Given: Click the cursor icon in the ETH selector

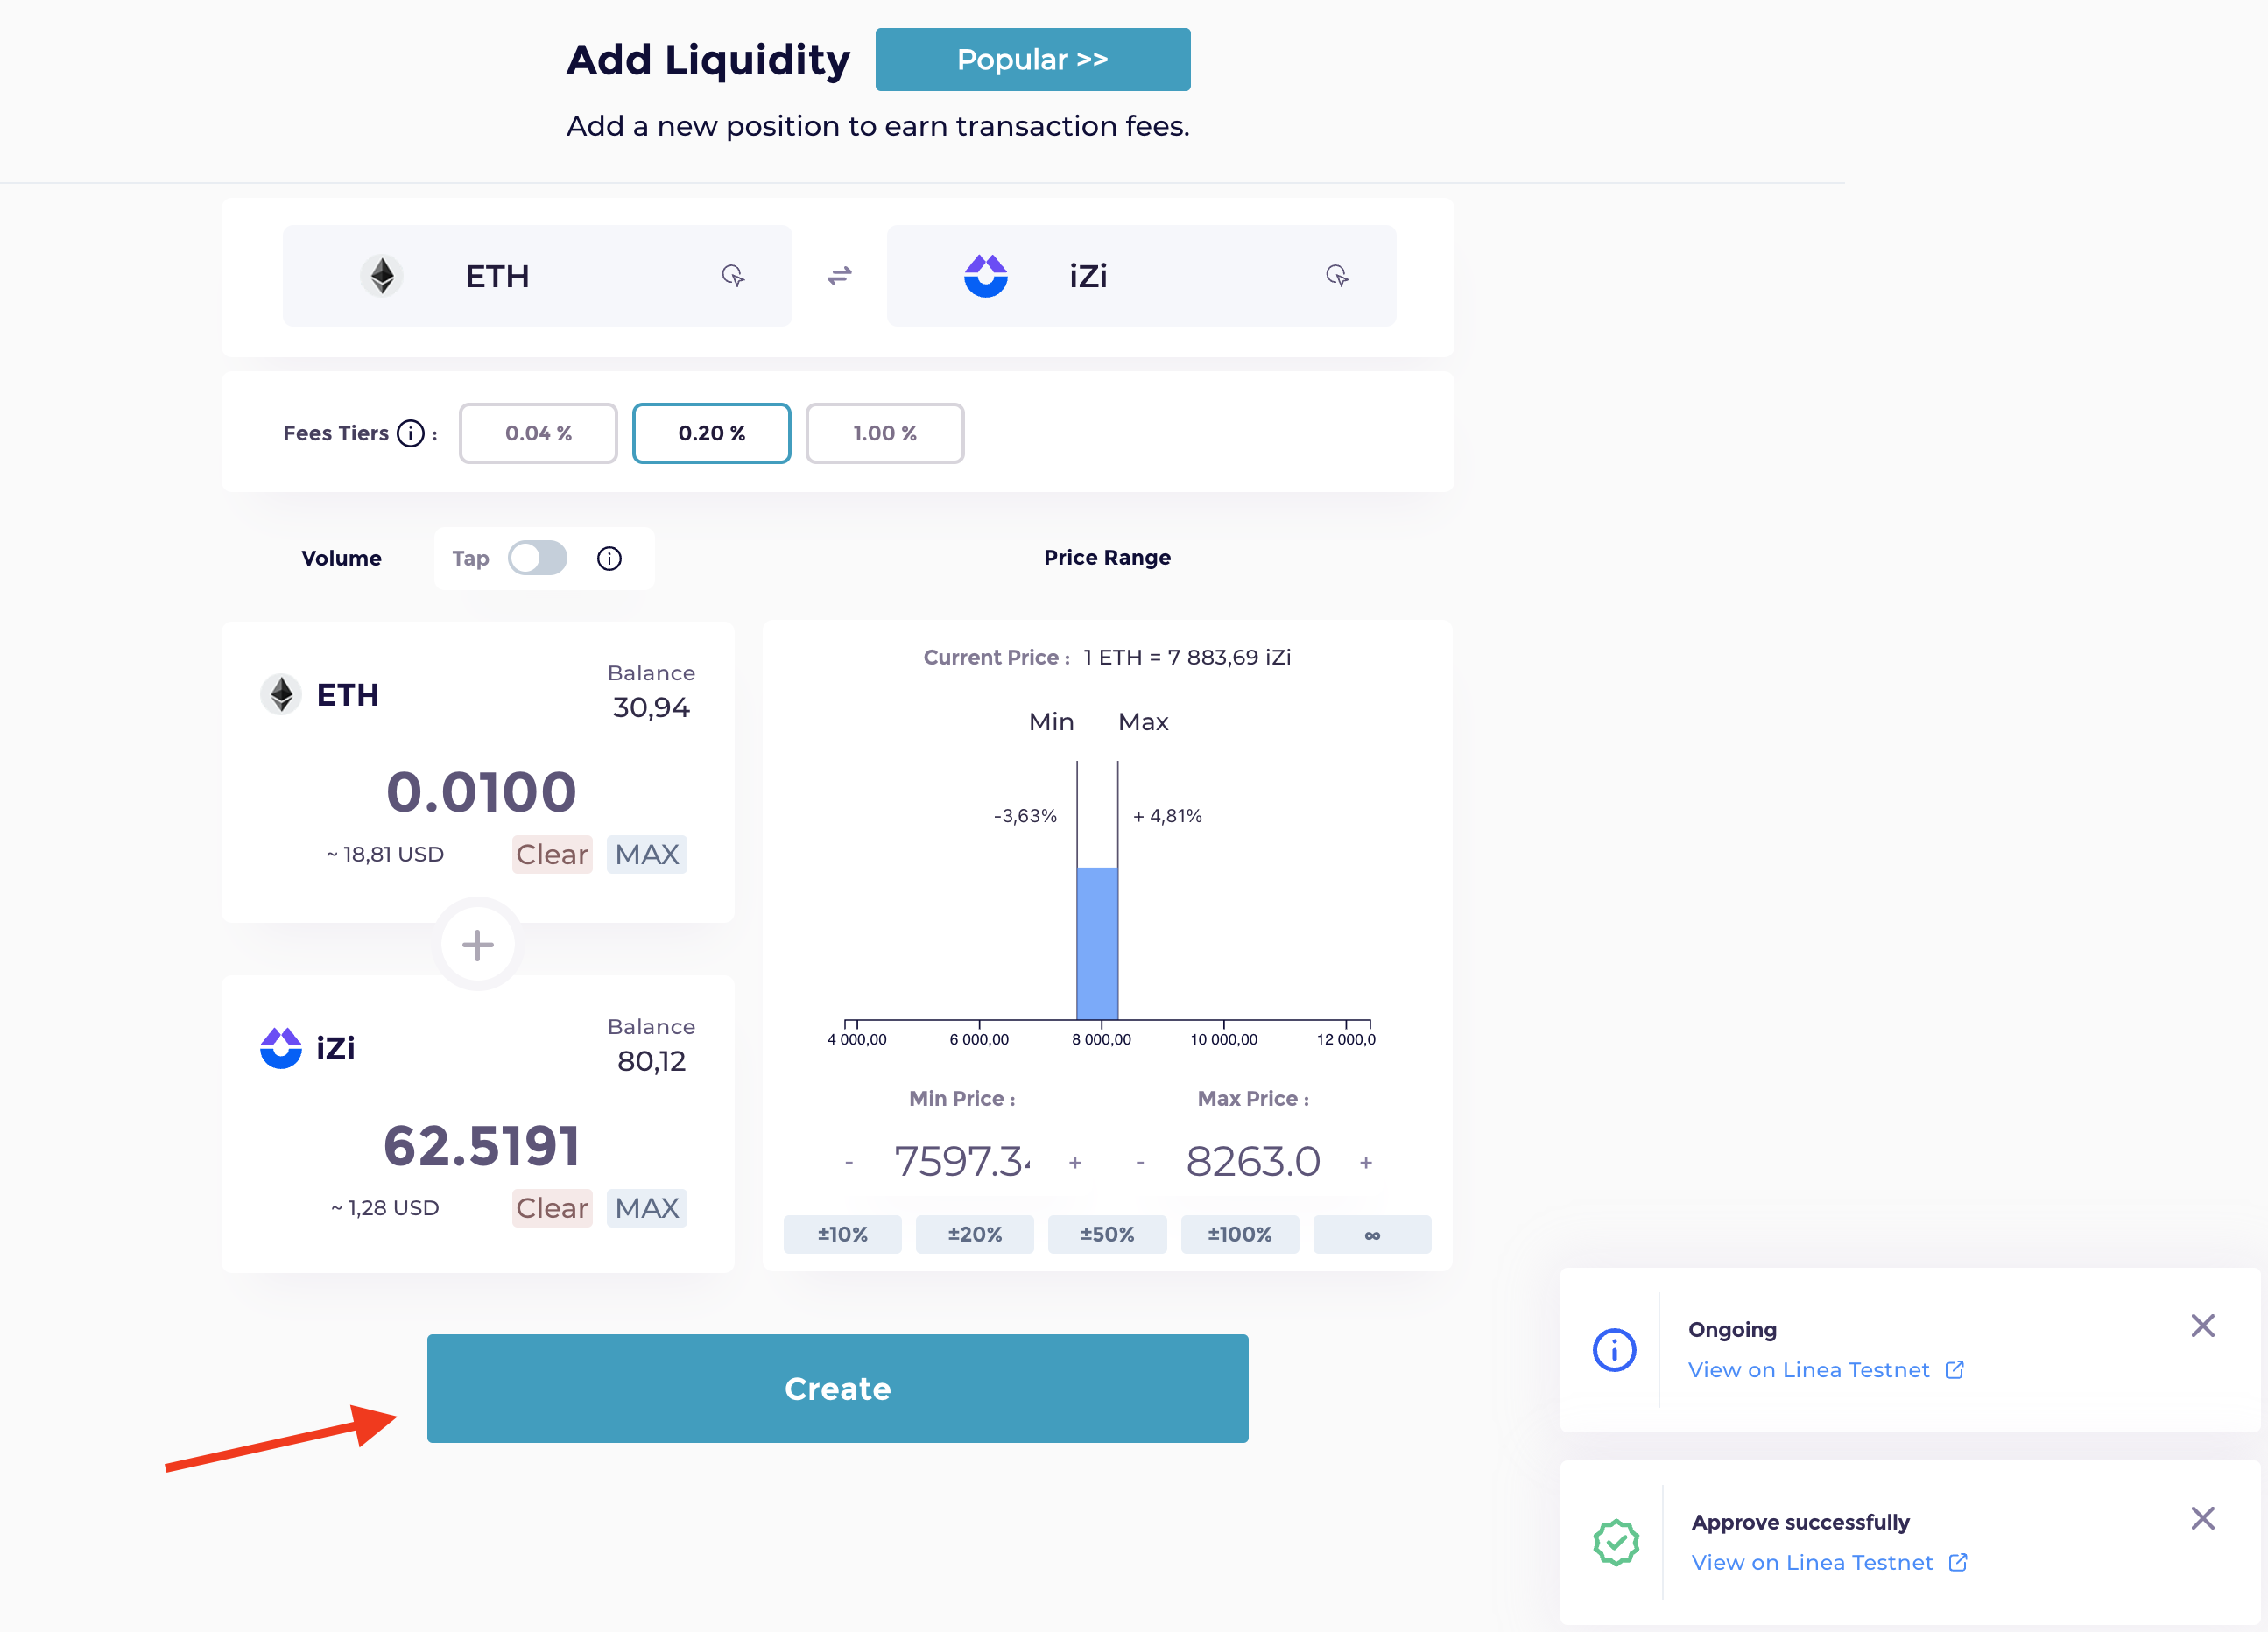Looking at the screenshot, I should tap(733, 275).
